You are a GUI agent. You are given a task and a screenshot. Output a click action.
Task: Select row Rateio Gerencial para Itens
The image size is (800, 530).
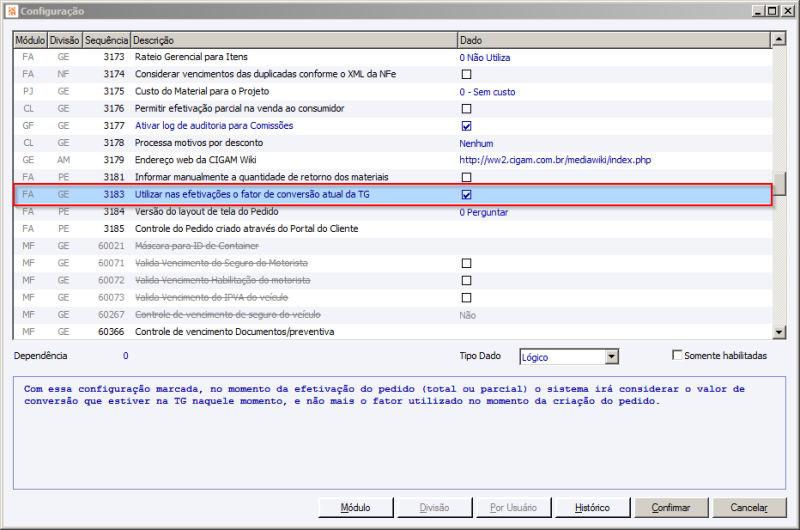click(x=392, y=57)
